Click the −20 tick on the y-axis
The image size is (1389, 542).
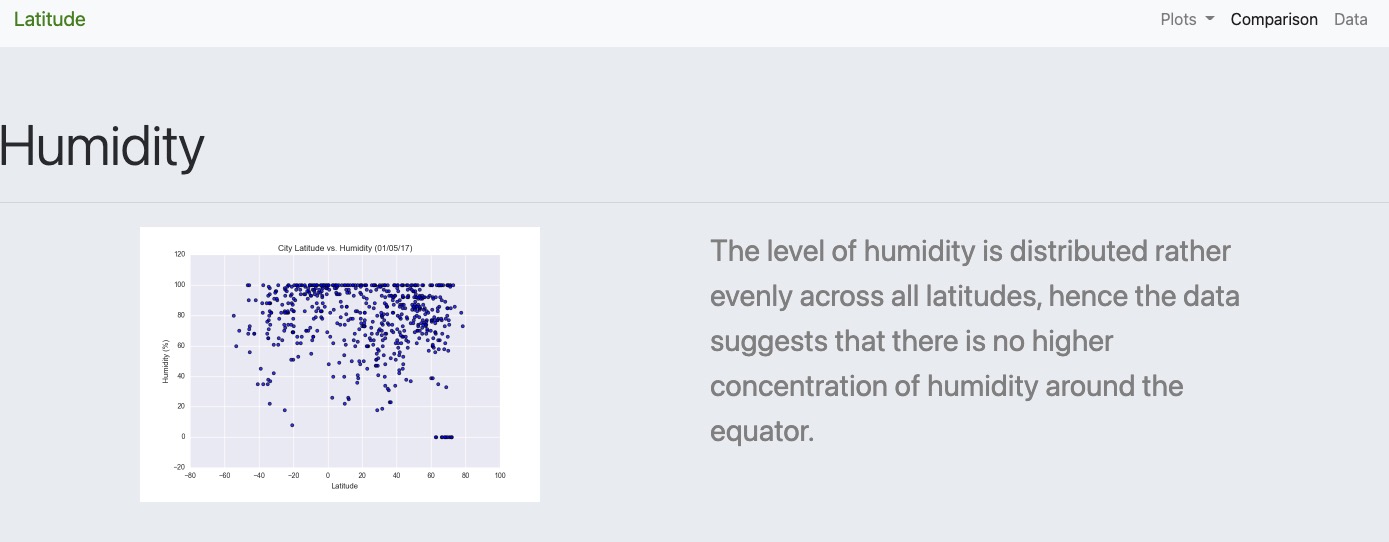coord(180,467)
